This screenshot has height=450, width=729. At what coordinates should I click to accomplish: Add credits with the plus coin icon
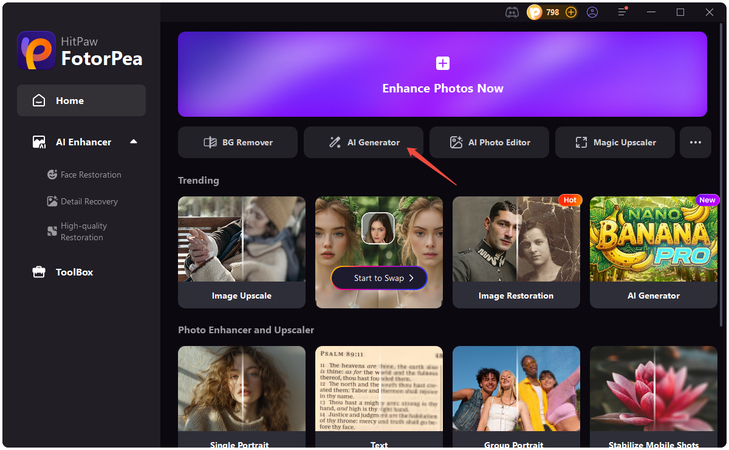tap(571, 13)
